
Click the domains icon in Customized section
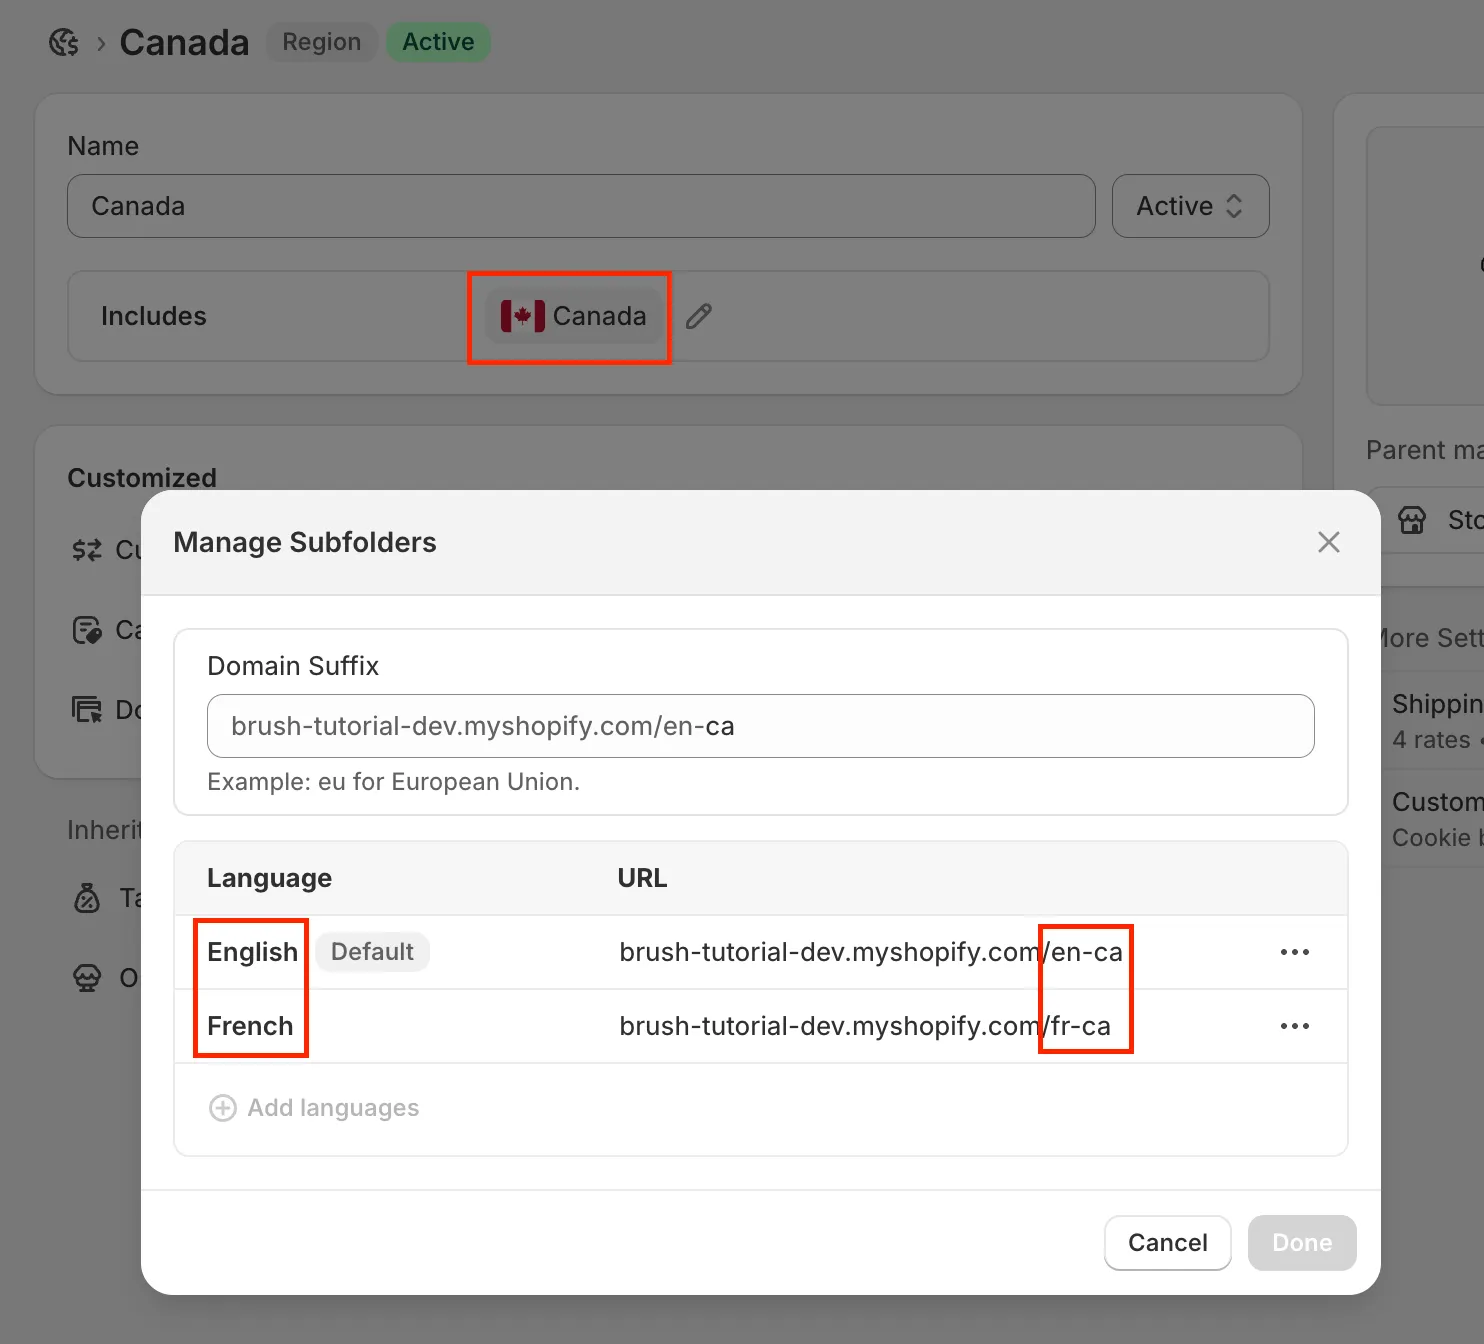87,710
